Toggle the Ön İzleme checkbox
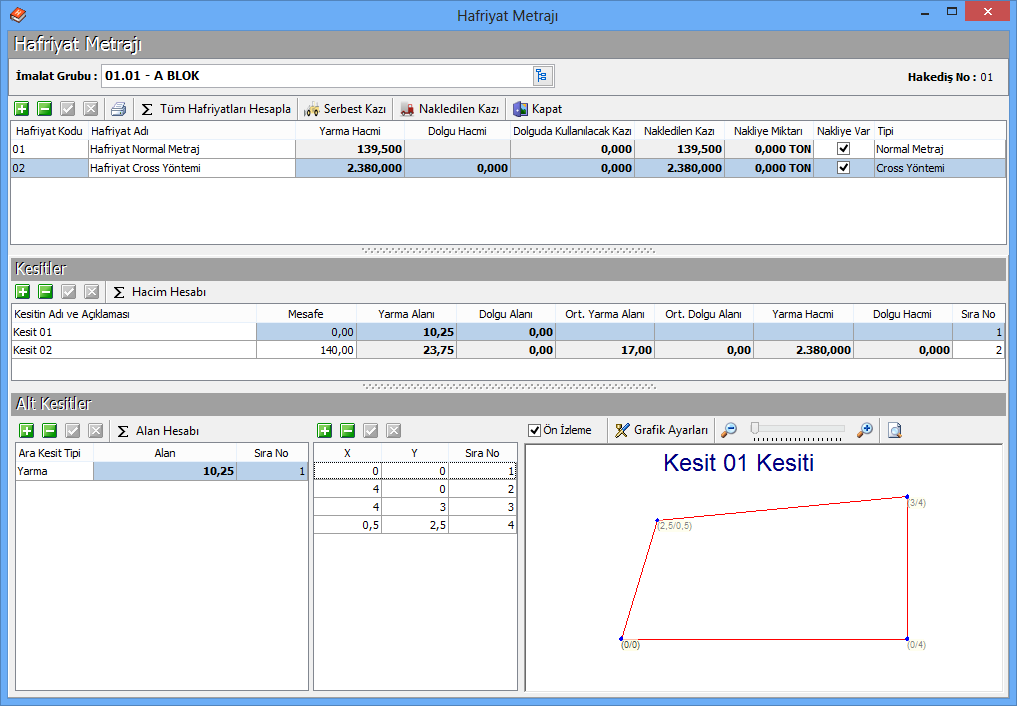Image resolution: width=1017 pixels, height=706 pixels. click(535, 430)
